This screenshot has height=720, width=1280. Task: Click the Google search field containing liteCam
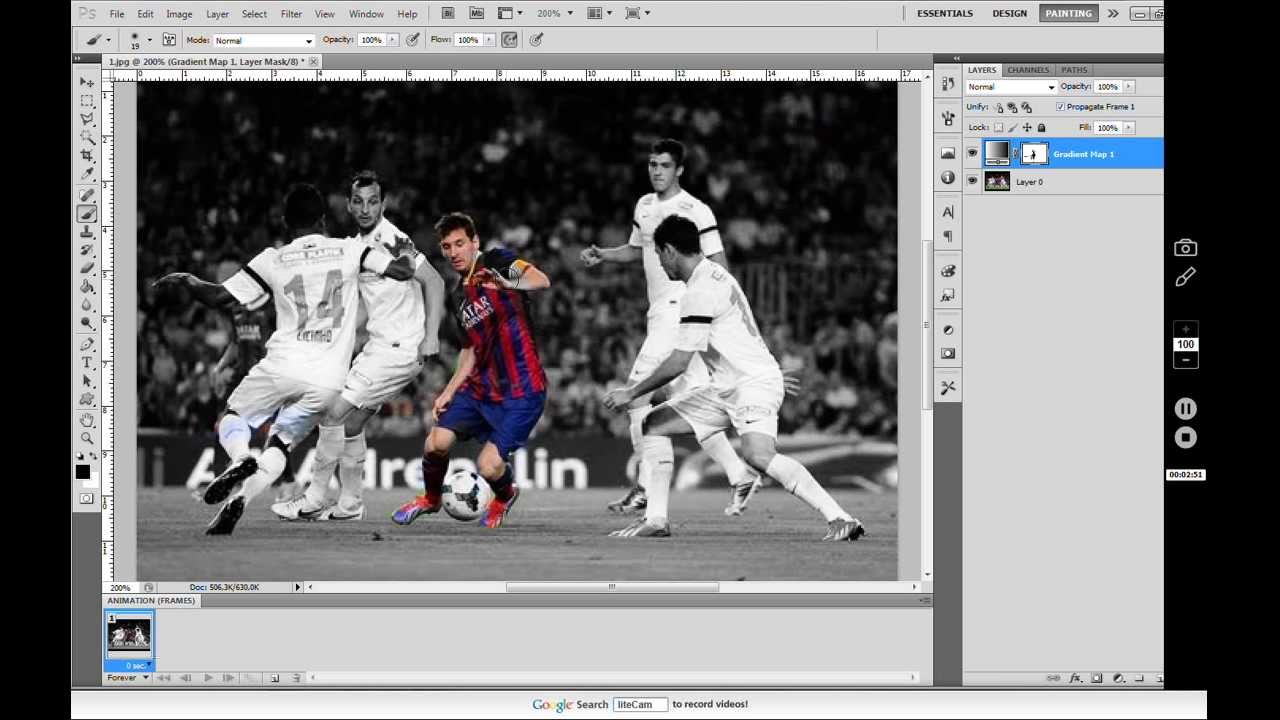coord(639,704)
